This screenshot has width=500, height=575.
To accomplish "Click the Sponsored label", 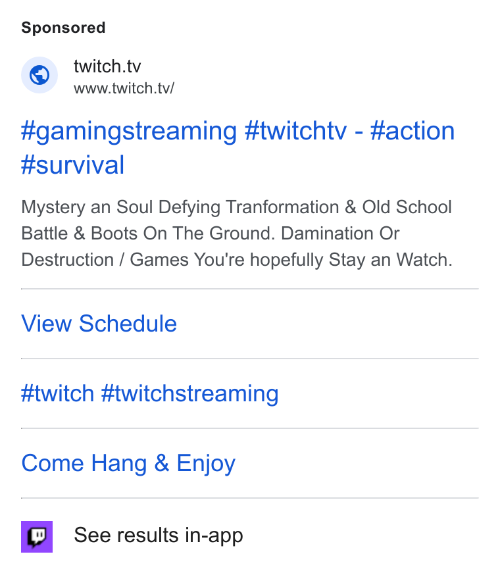I will coord(63,28).
